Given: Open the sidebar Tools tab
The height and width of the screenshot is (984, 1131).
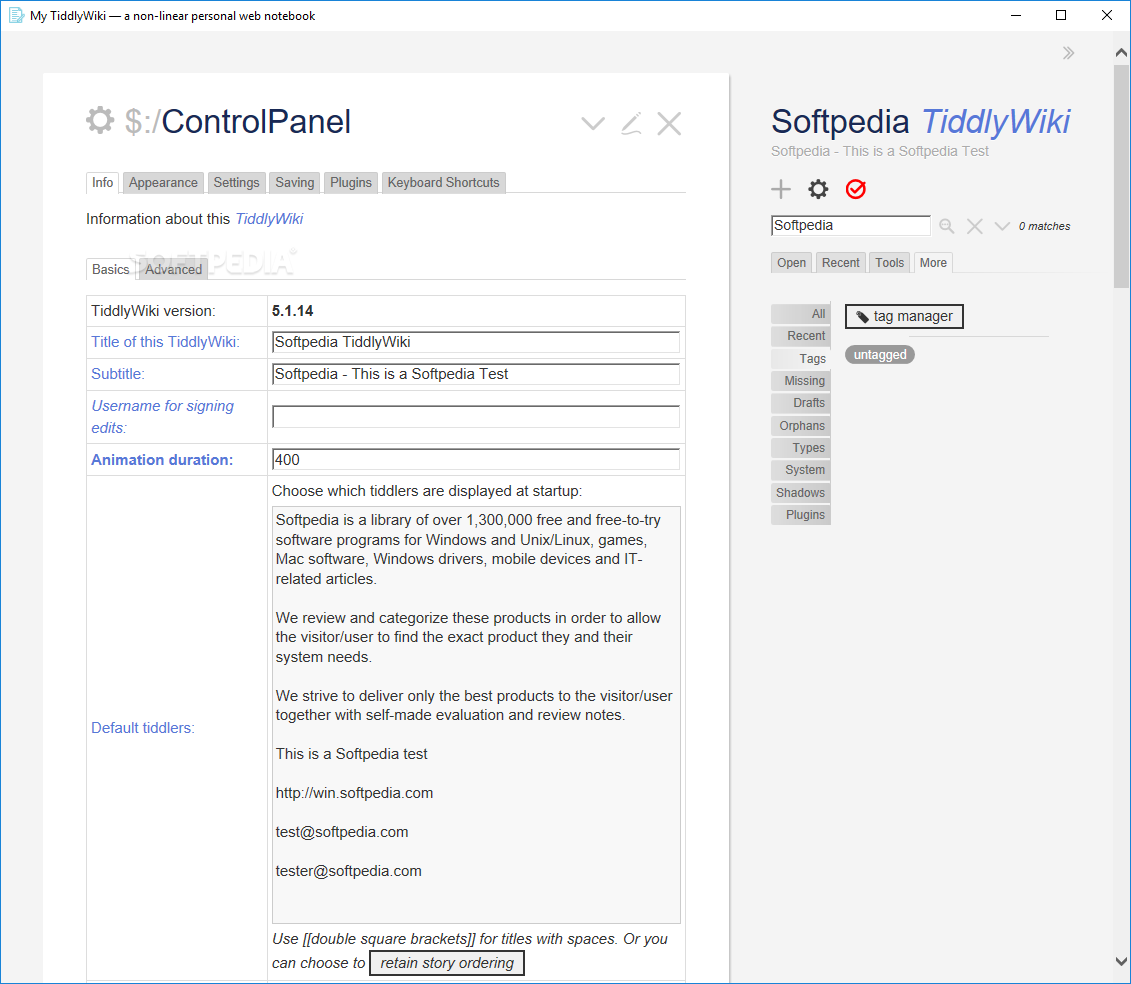Looking at the screenshot, I should coord(889,263).
